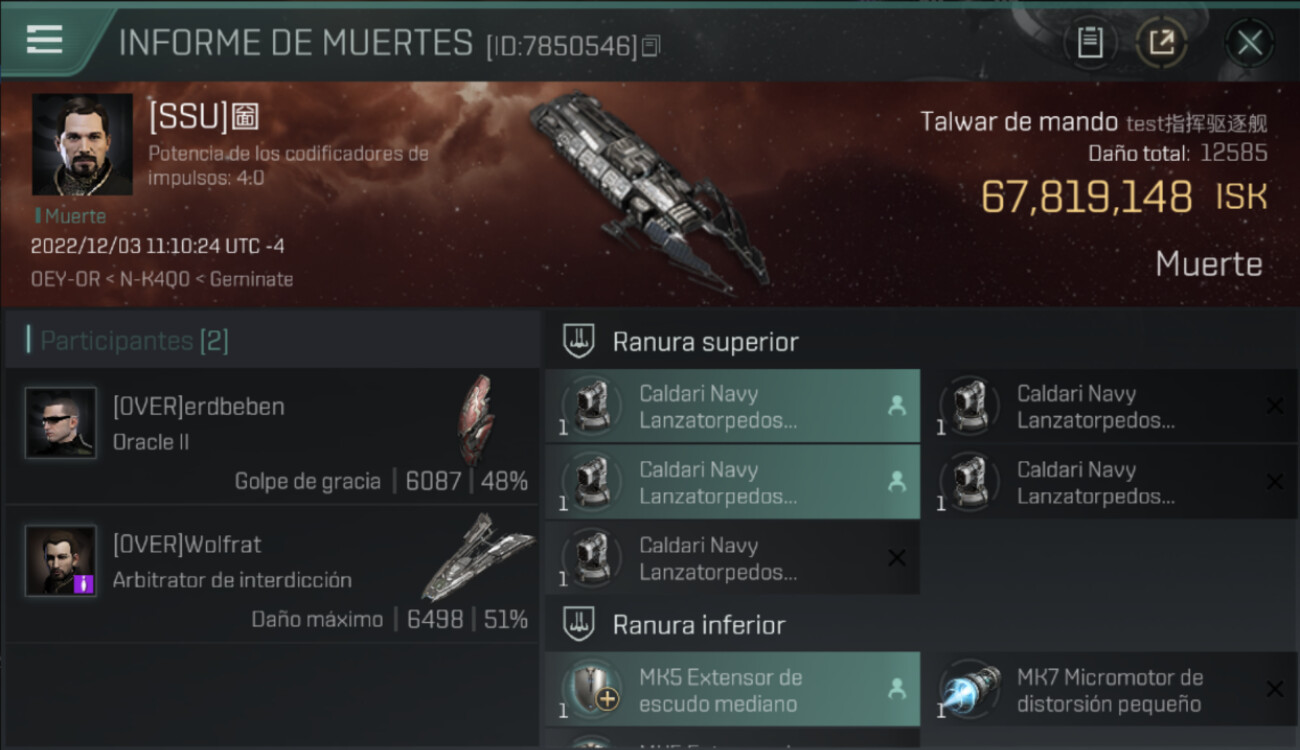This screenshot has width=1300, height=750.
Task: Close the Informe de Muertes window
Action: click(1249, 42)
